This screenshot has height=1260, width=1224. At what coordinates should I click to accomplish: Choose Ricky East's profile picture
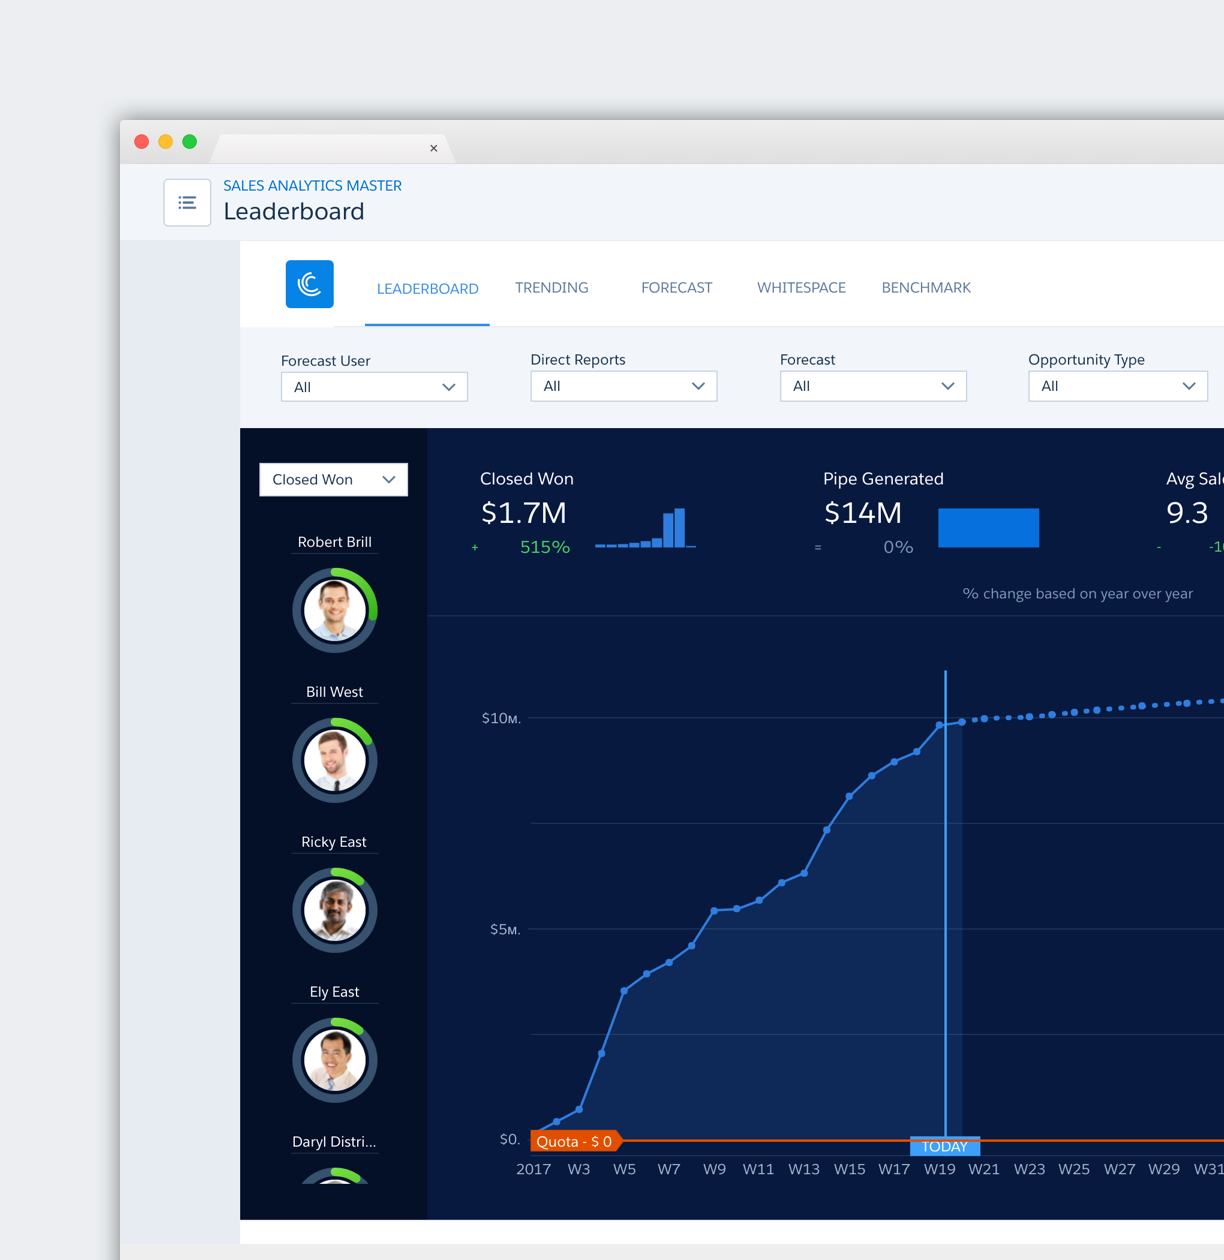point(335,910)
